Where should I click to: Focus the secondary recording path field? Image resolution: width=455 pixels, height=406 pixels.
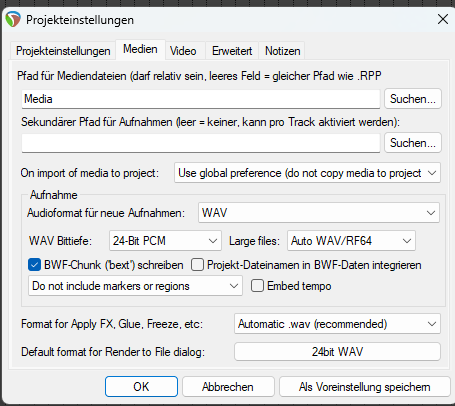[x=201, y=143]
